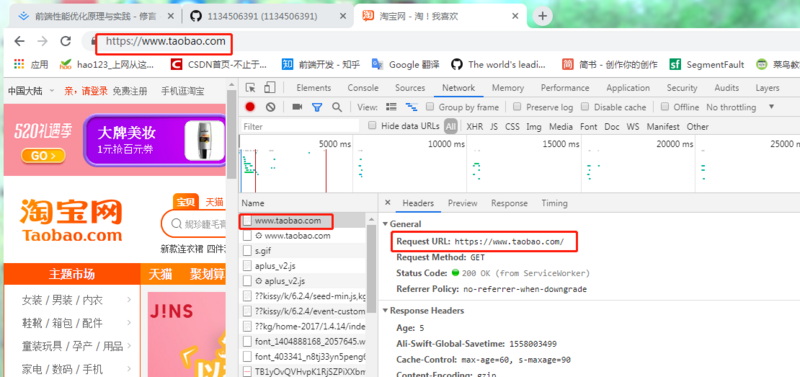The image size is (800, 377).
Task: Open the SegmentFault bookmark
Action: pos(707,64)
